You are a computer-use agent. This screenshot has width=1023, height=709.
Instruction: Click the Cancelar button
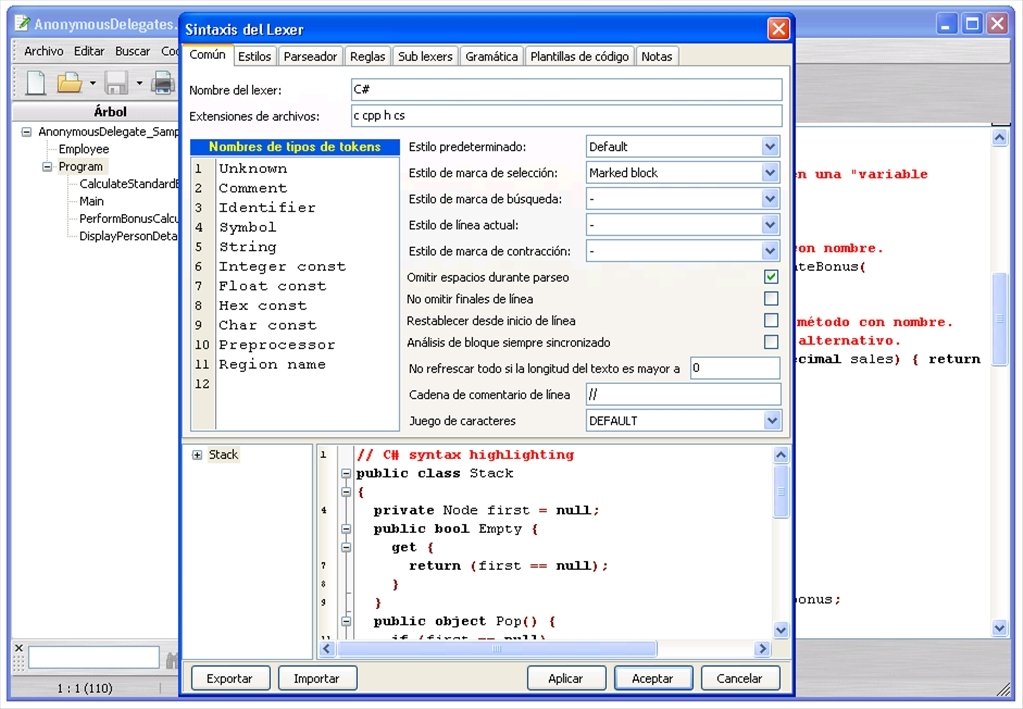pyautogui.click(x=739, y=678)
